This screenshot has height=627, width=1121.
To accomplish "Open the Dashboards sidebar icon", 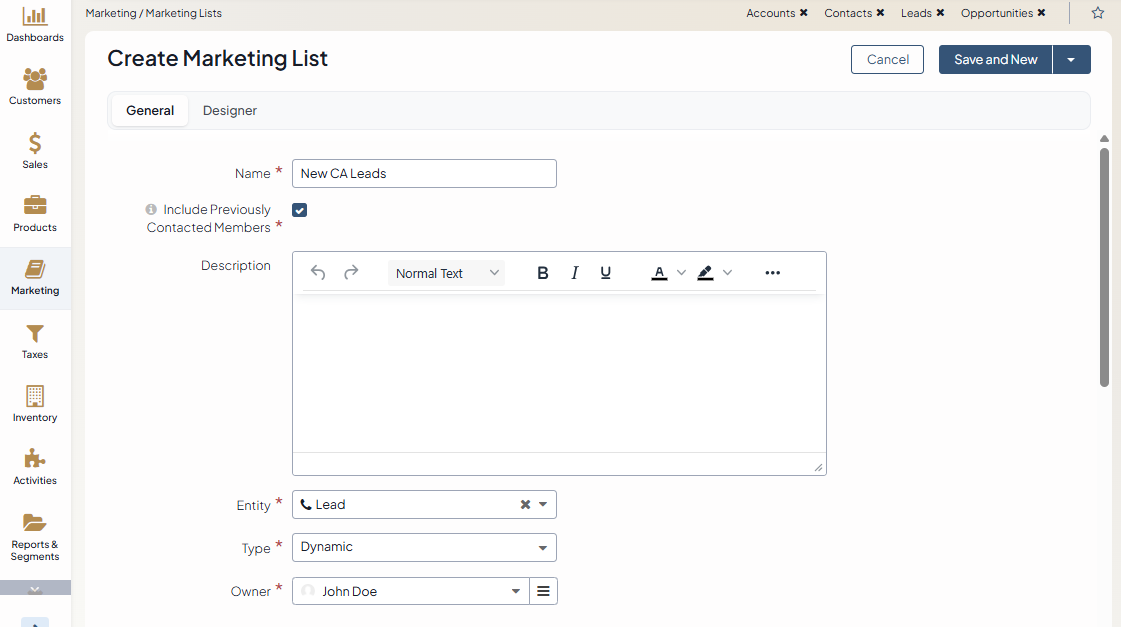I will click(35, 25).
